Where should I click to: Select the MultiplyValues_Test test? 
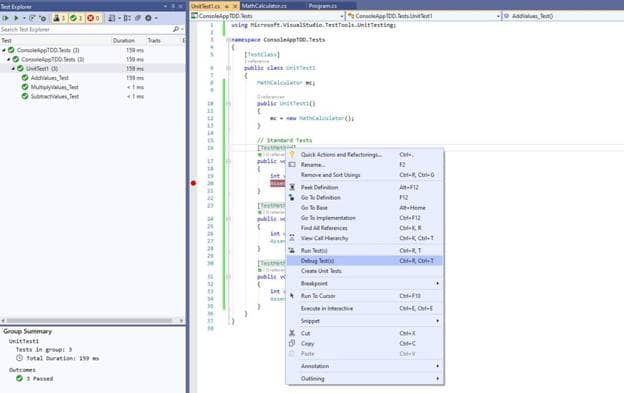pyautogui.click(x=55, y=87)
